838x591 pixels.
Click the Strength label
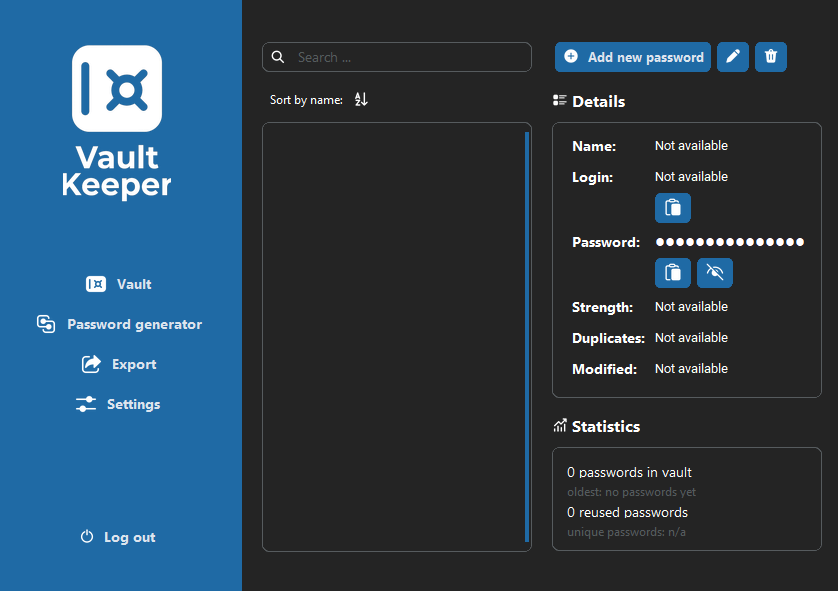pos(602,307)
